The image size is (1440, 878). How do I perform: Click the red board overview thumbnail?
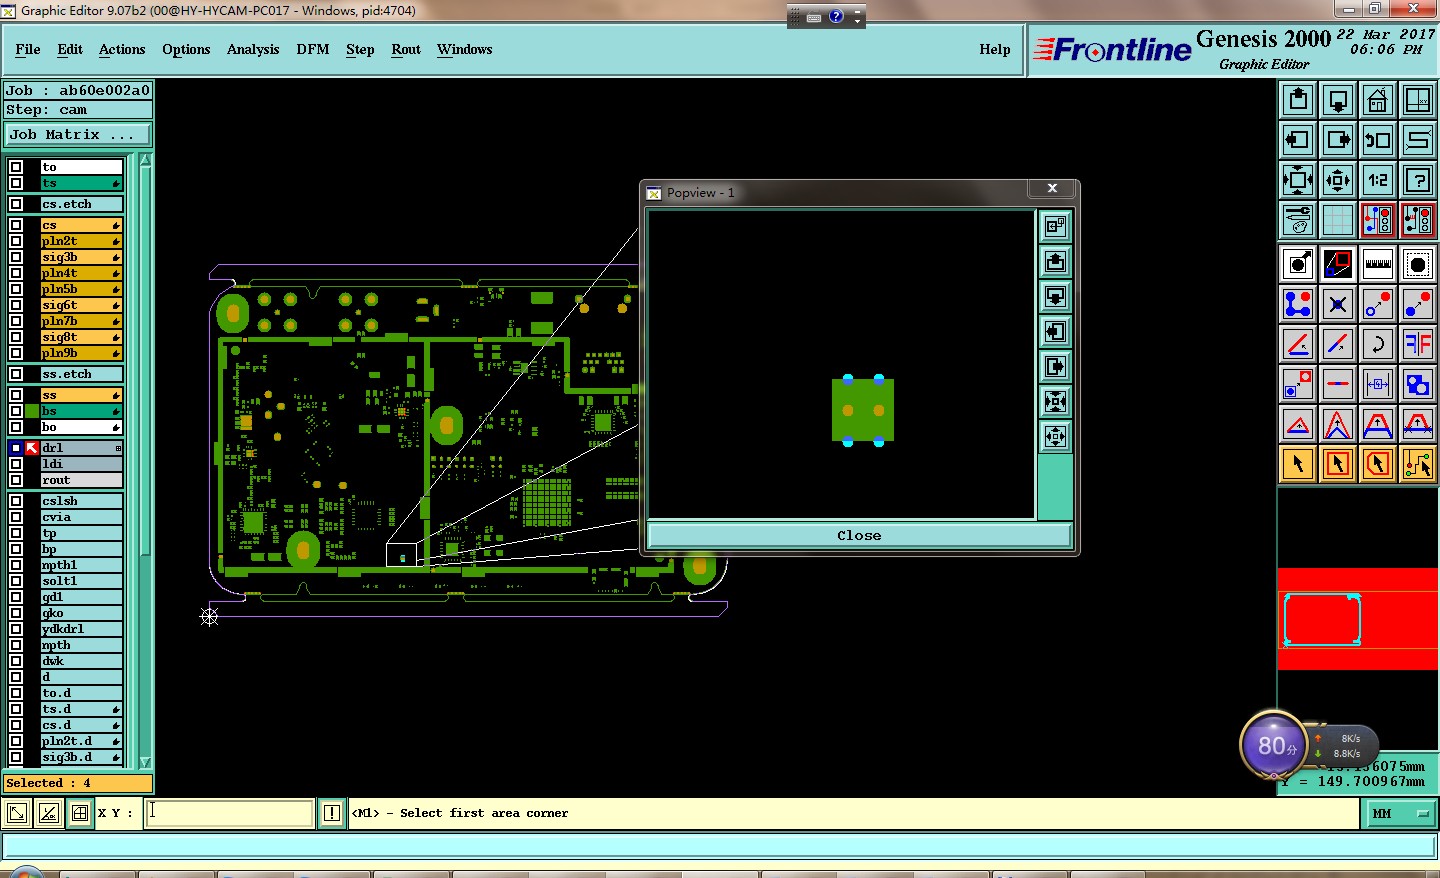1358,619
